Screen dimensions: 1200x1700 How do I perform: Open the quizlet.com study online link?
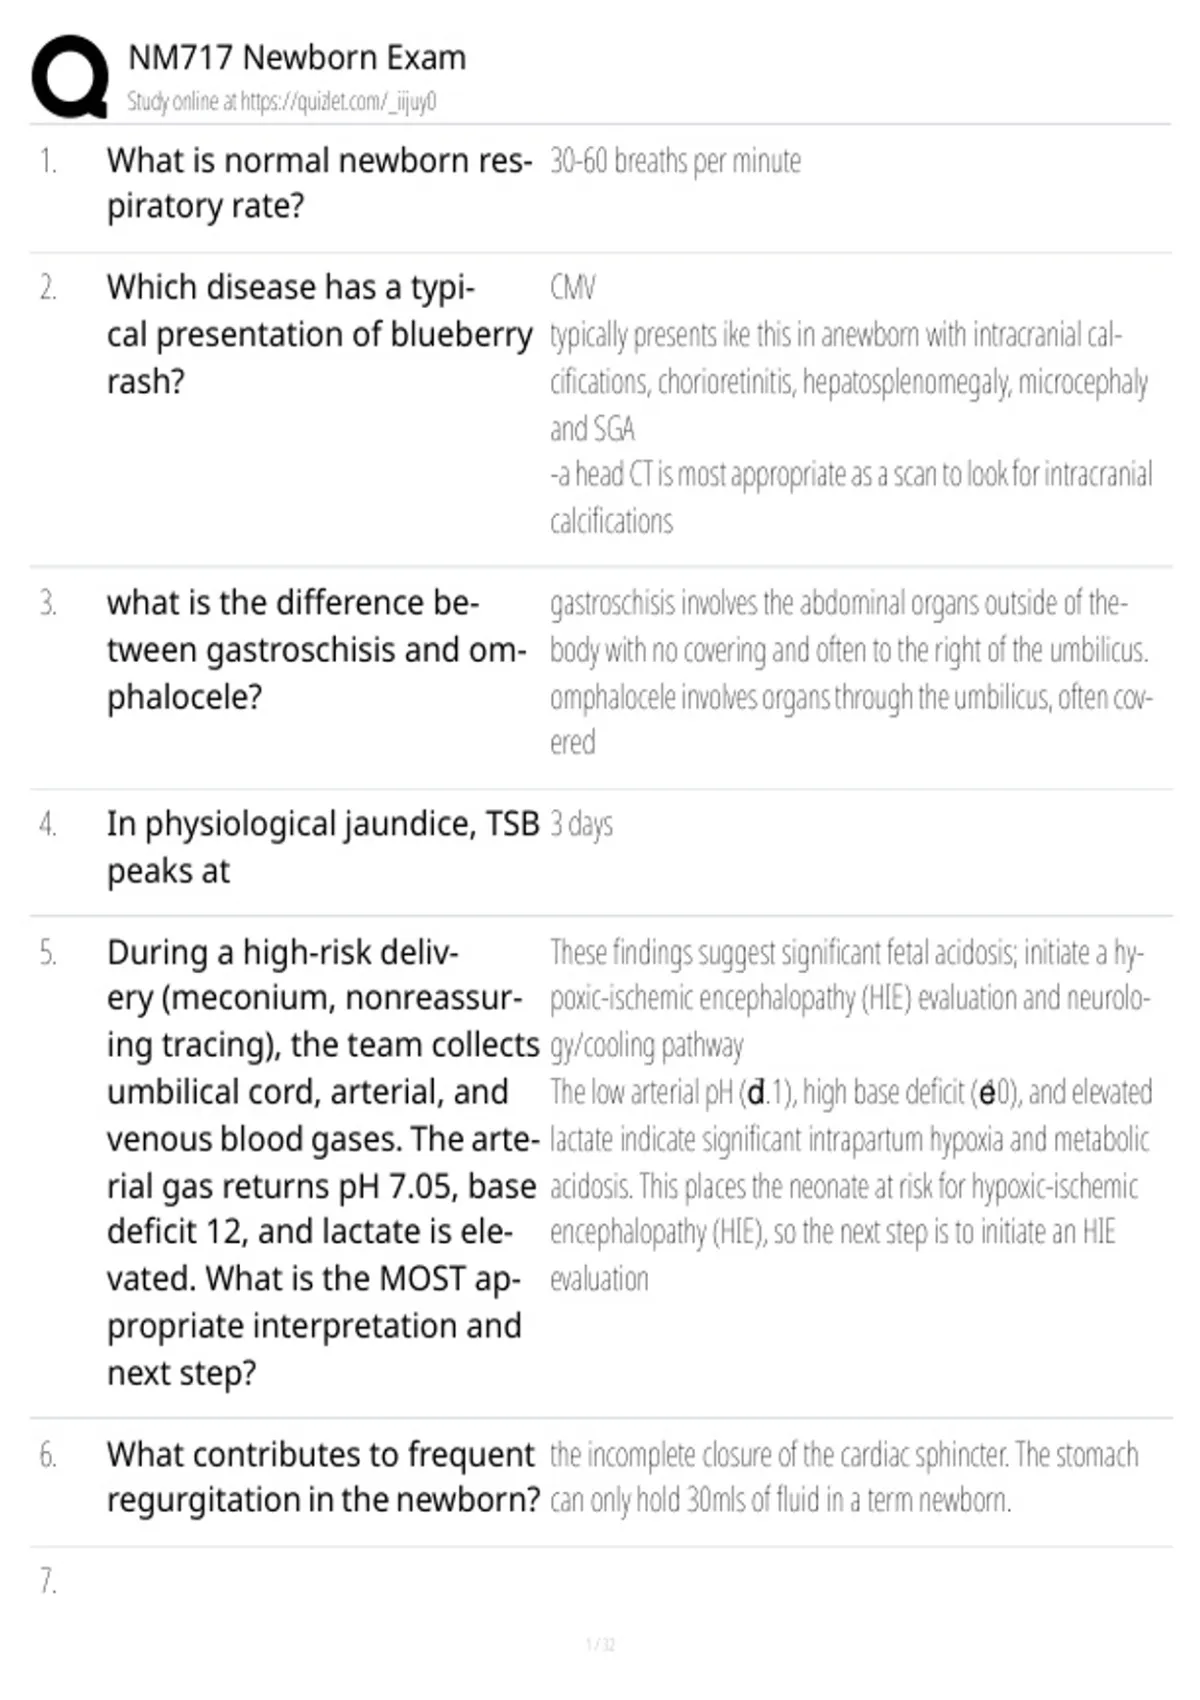[x=281, y=101]
